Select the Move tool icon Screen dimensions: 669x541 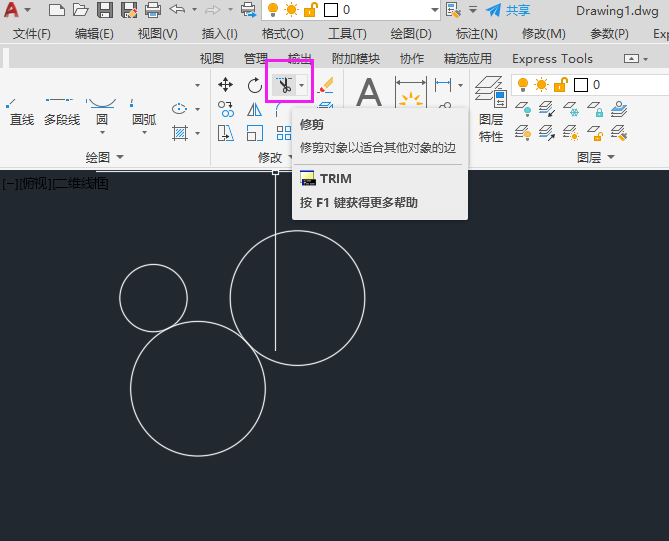[225, 85]
